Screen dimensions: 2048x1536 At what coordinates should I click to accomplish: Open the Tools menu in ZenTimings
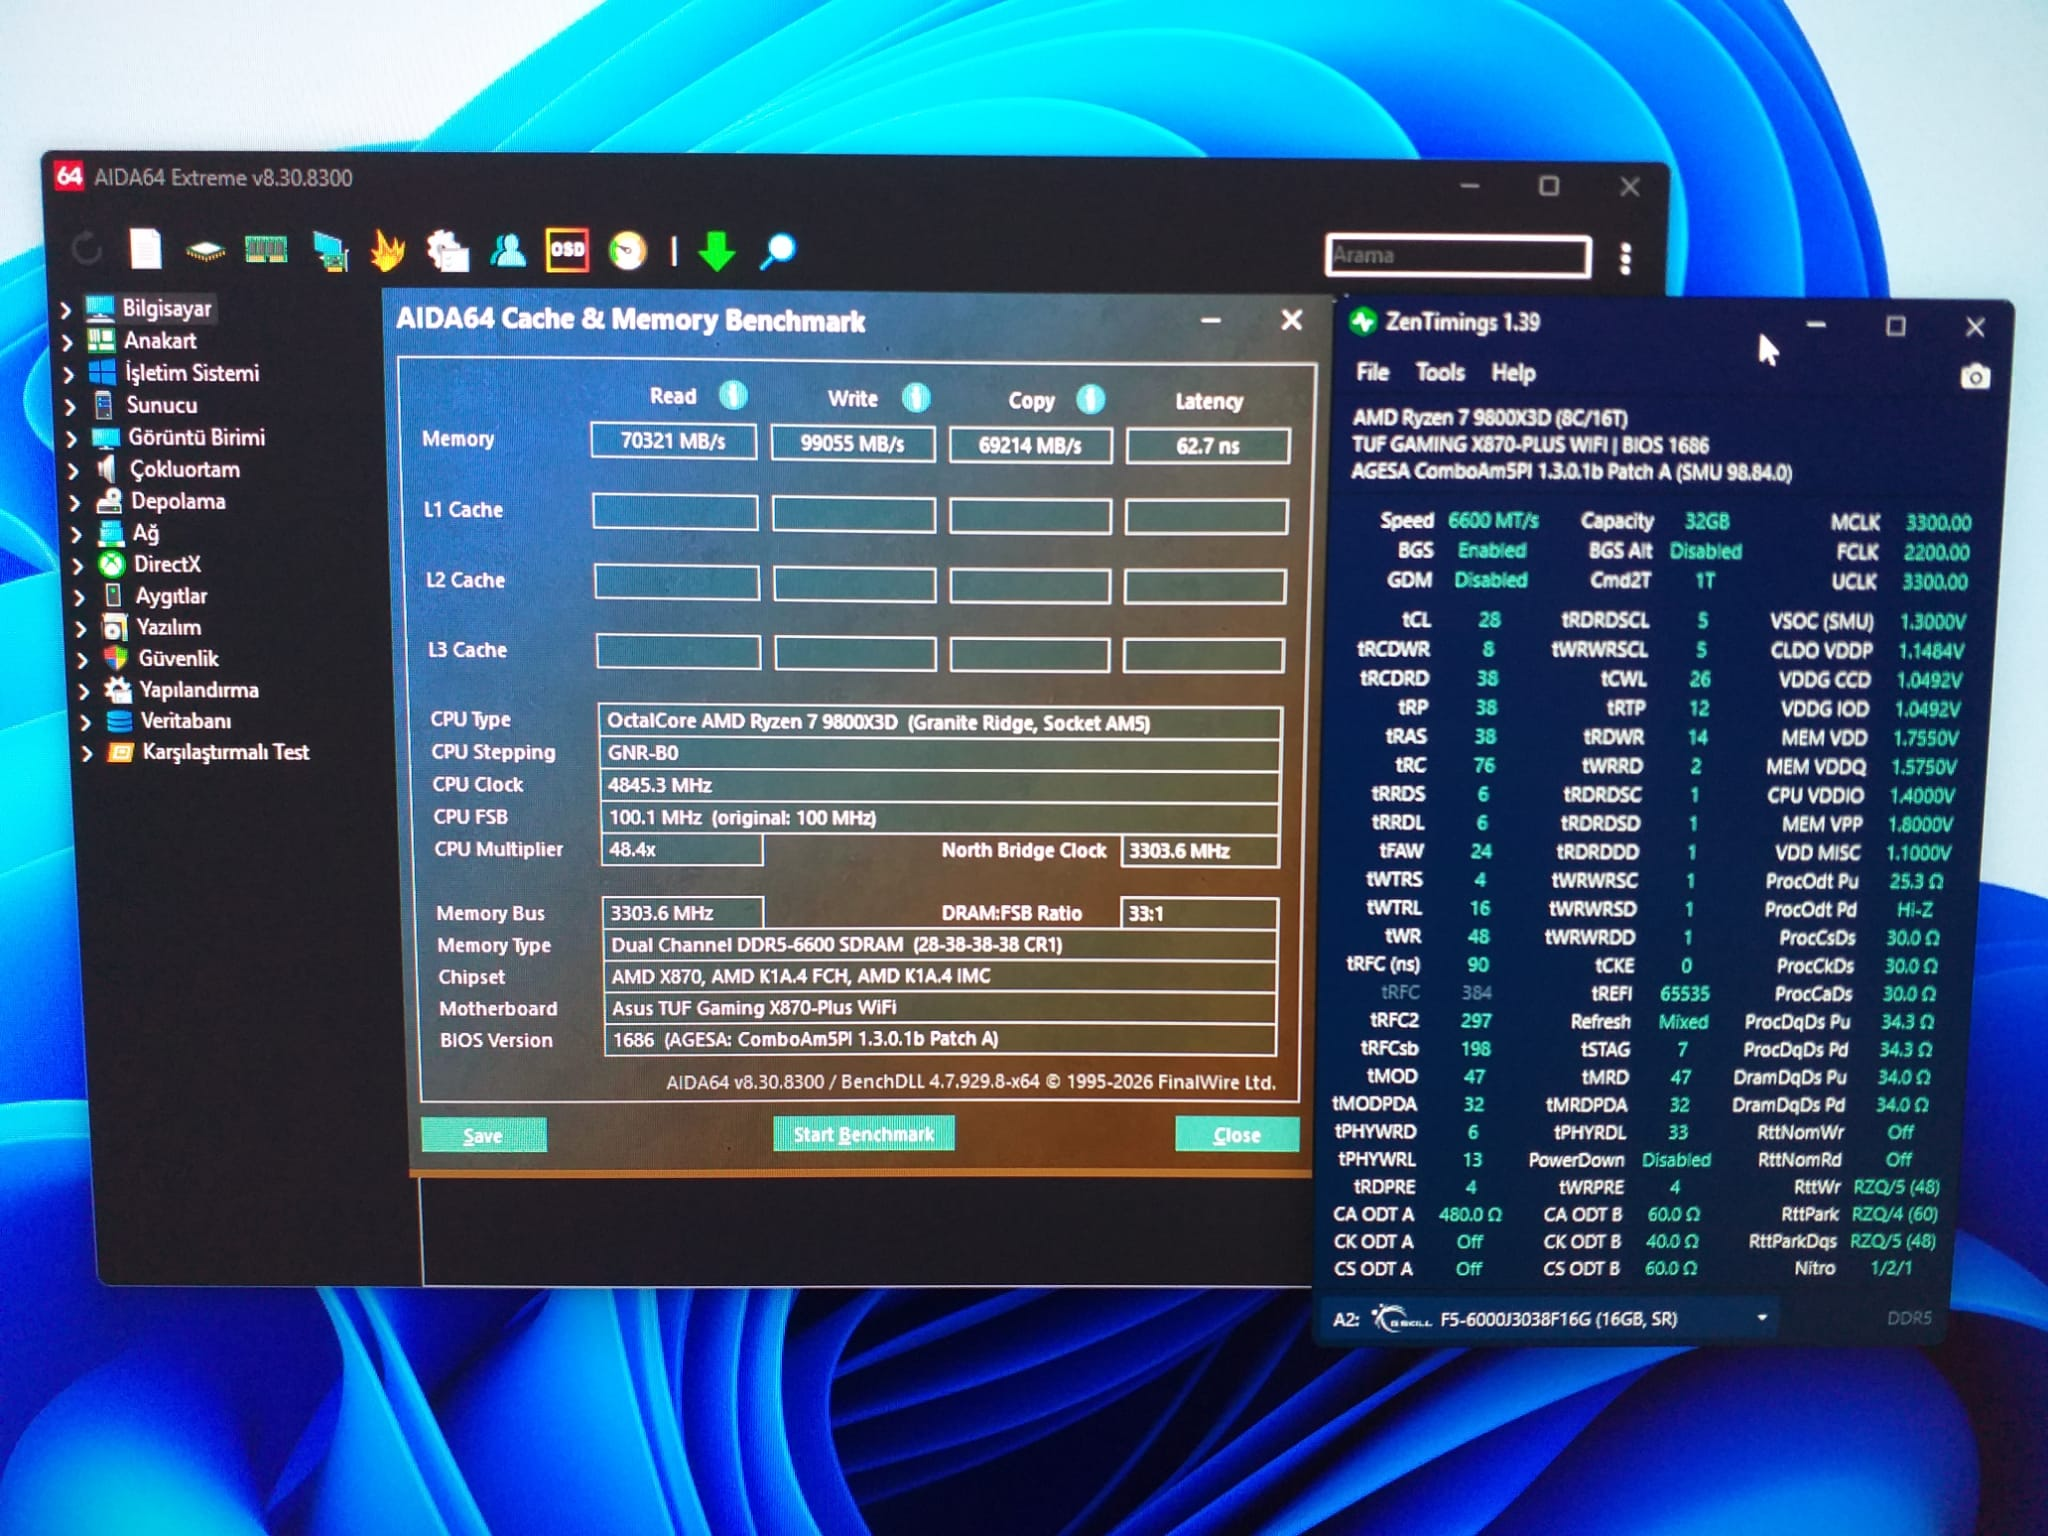(1440, 373)
